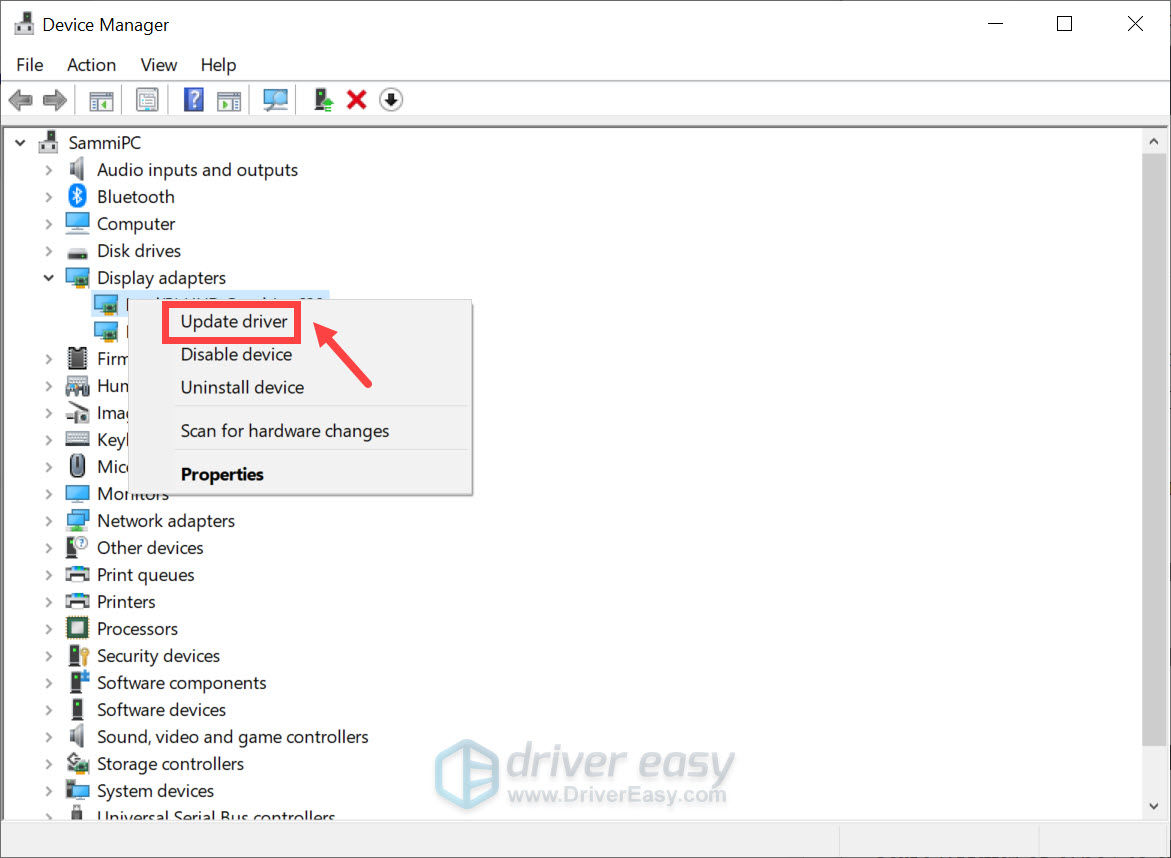
Task: Collapse the Display adapters chevron
Action: click(49, 278)
